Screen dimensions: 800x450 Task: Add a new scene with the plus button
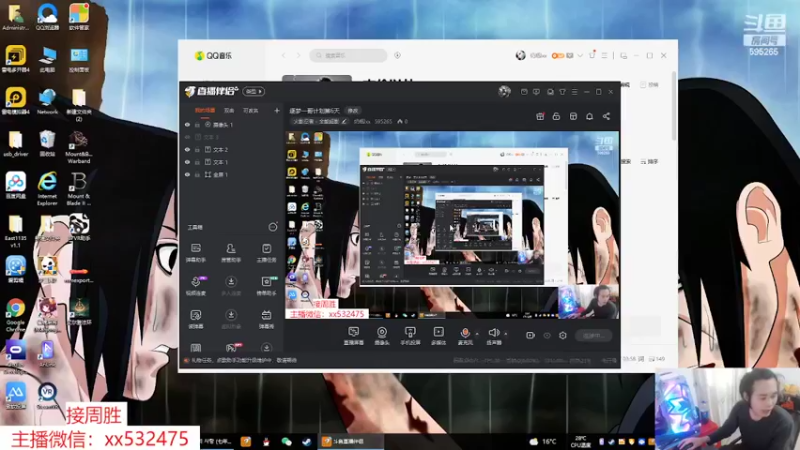pyautogui.click(x=277, y=110)
